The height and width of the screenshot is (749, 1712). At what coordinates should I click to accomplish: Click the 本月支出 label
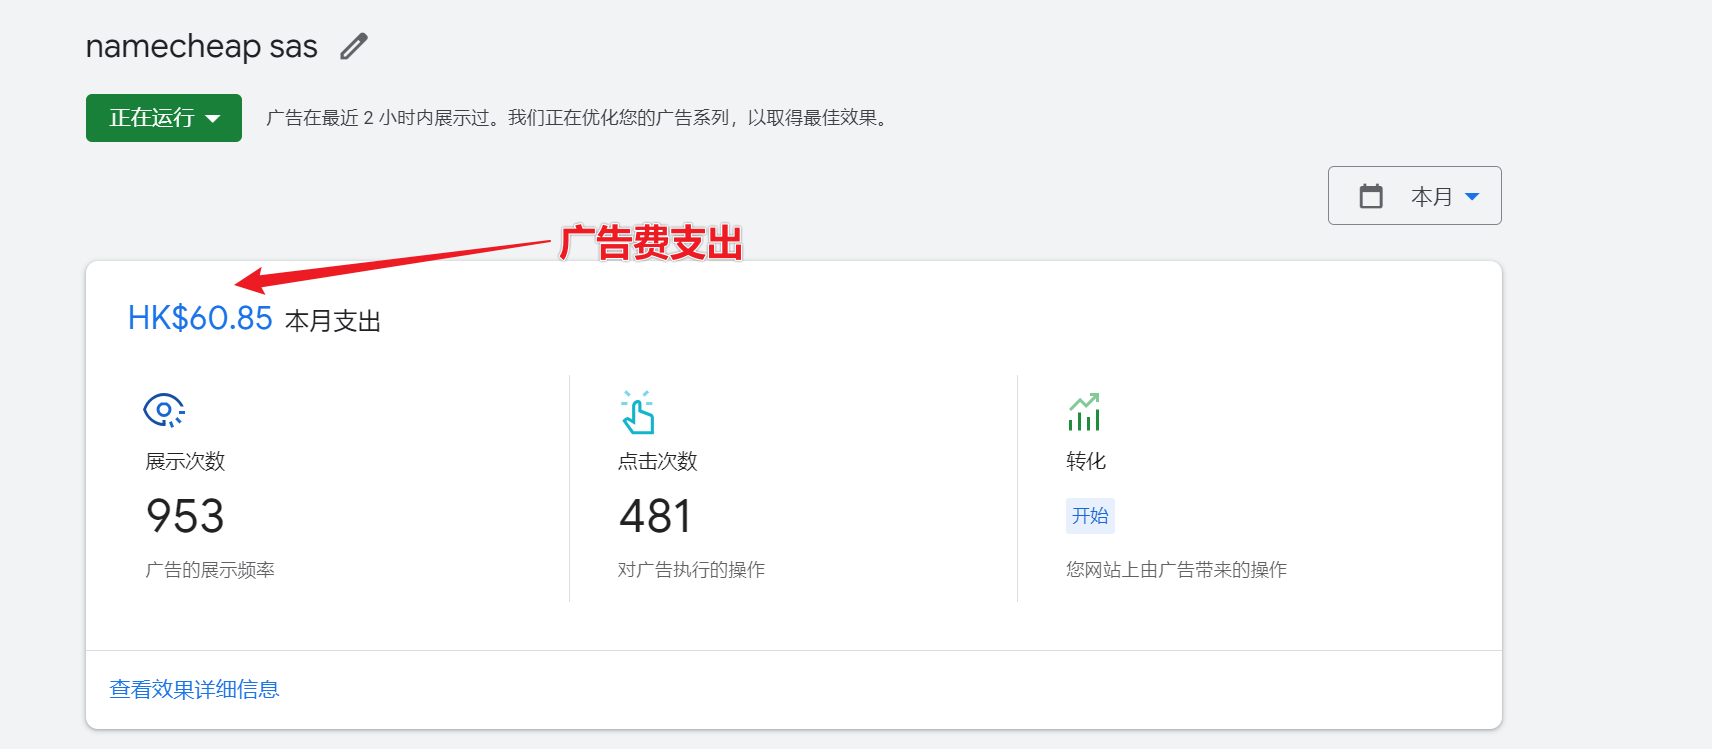(333, 321)
